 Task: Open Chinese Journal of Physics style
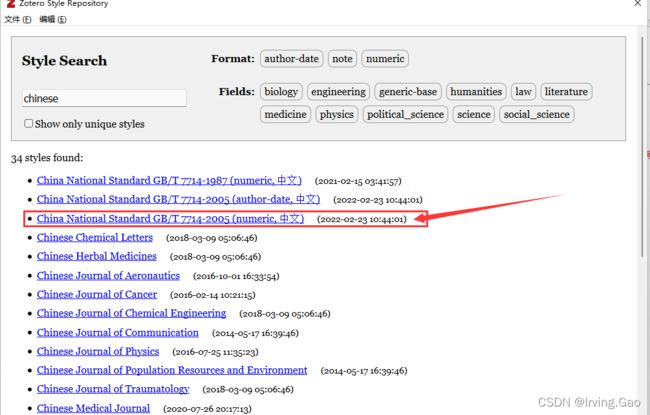(98, 352)
